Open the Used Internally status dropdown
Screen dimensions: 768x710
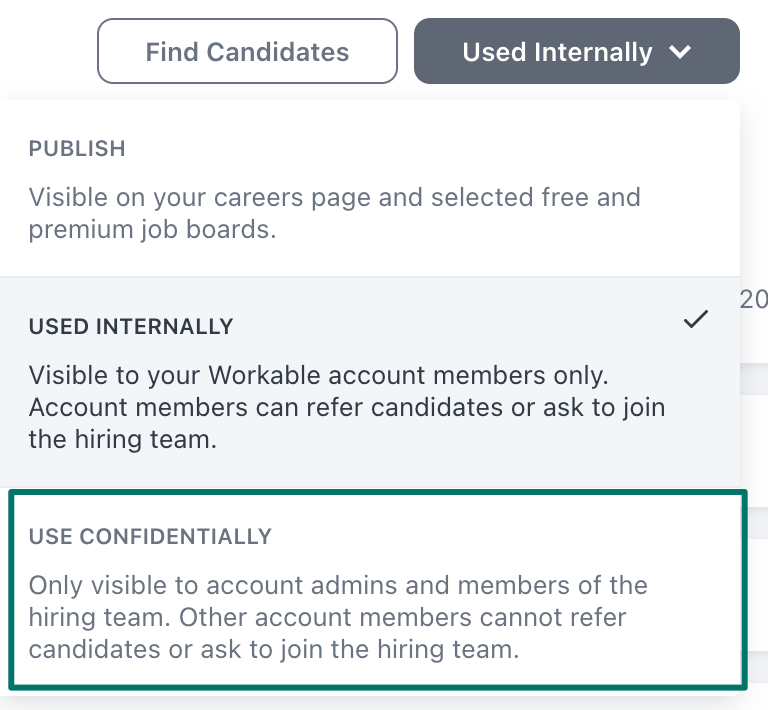point(576,51)
